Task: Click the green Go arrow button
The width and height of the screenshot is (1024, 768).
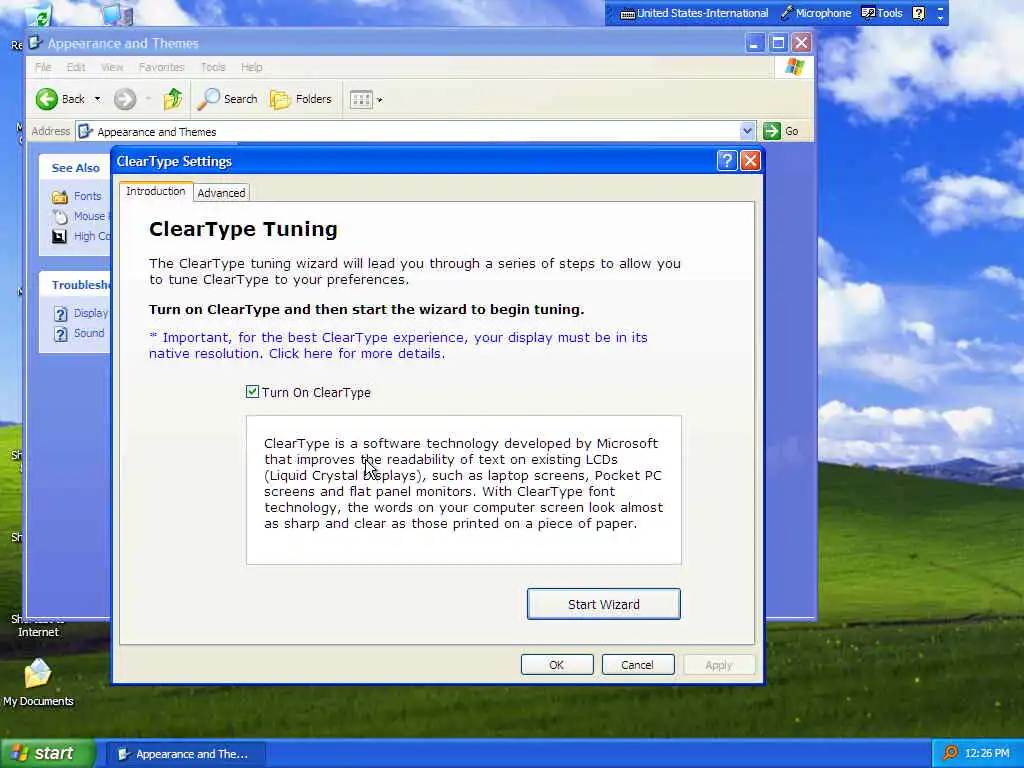Action: (772, 131)
